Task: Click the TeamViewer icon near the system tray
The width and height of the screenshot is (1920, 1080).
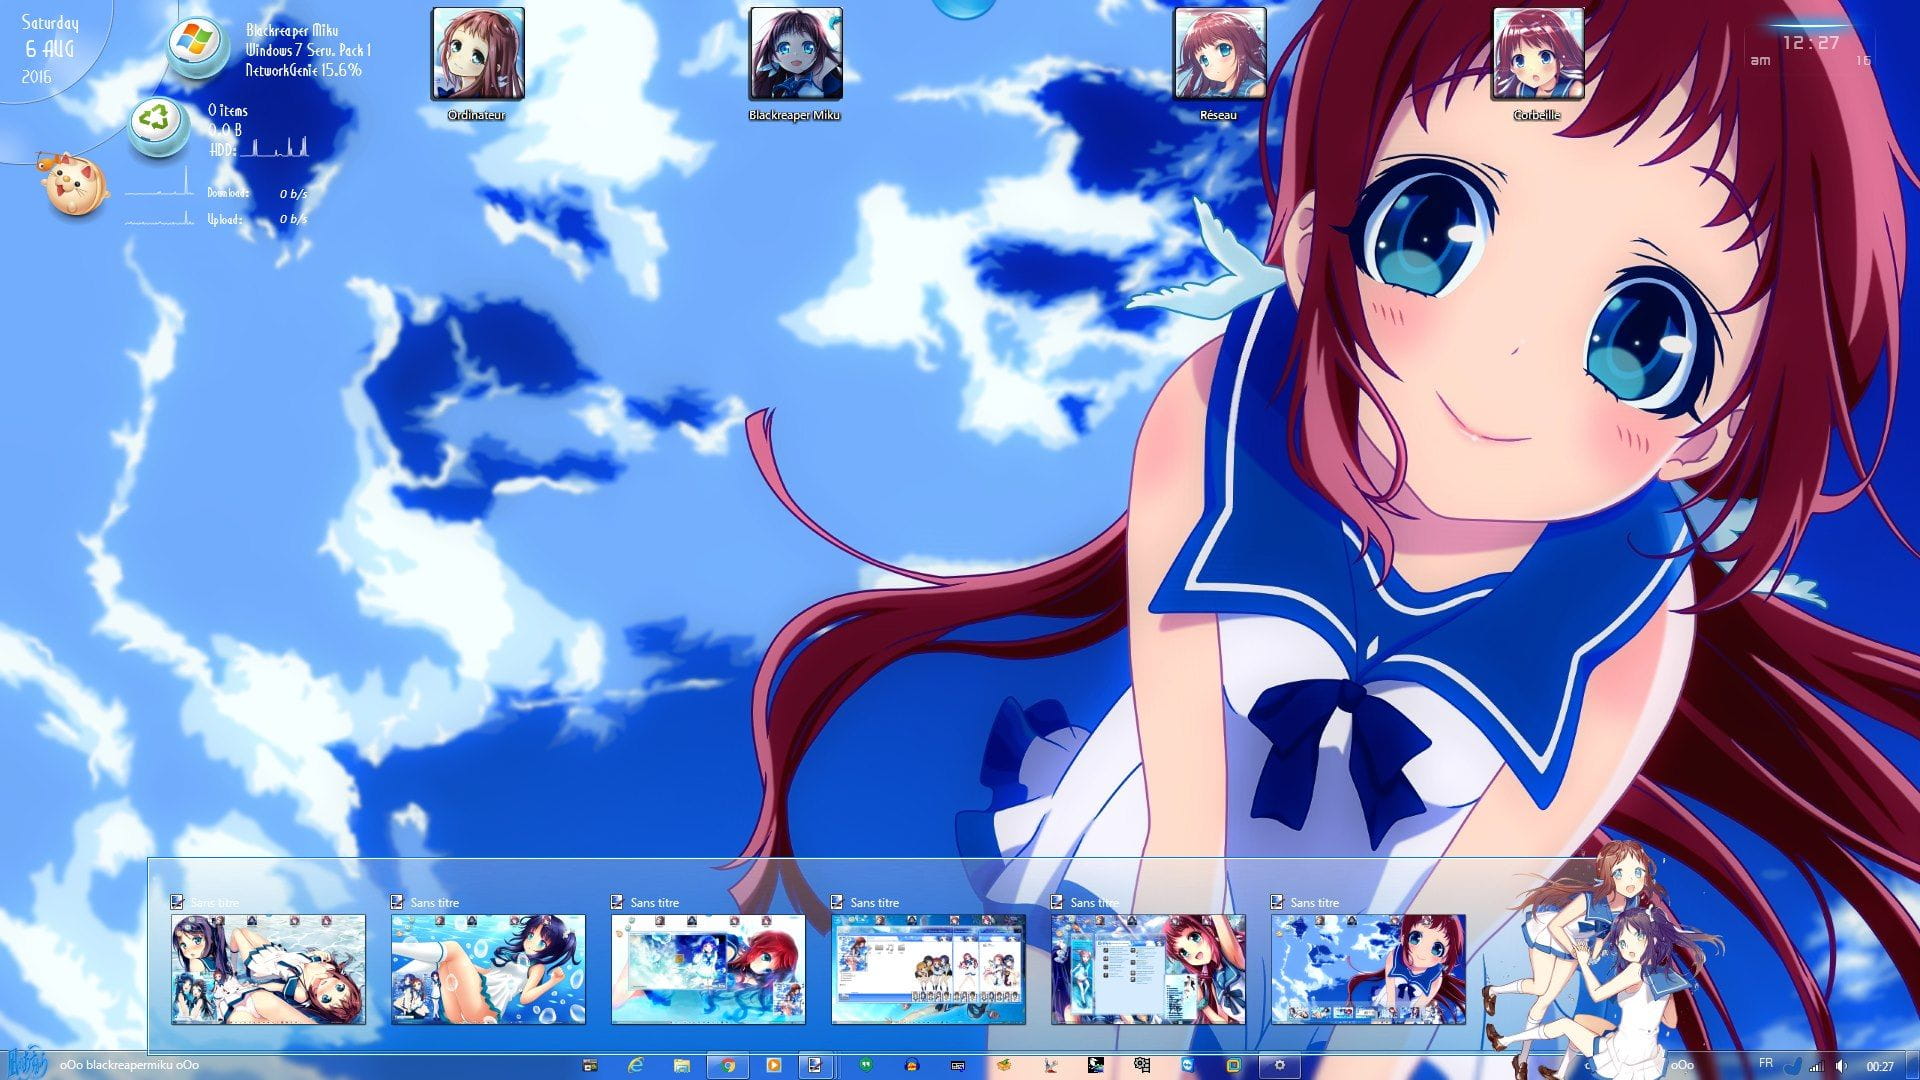Action: 1188,1066
